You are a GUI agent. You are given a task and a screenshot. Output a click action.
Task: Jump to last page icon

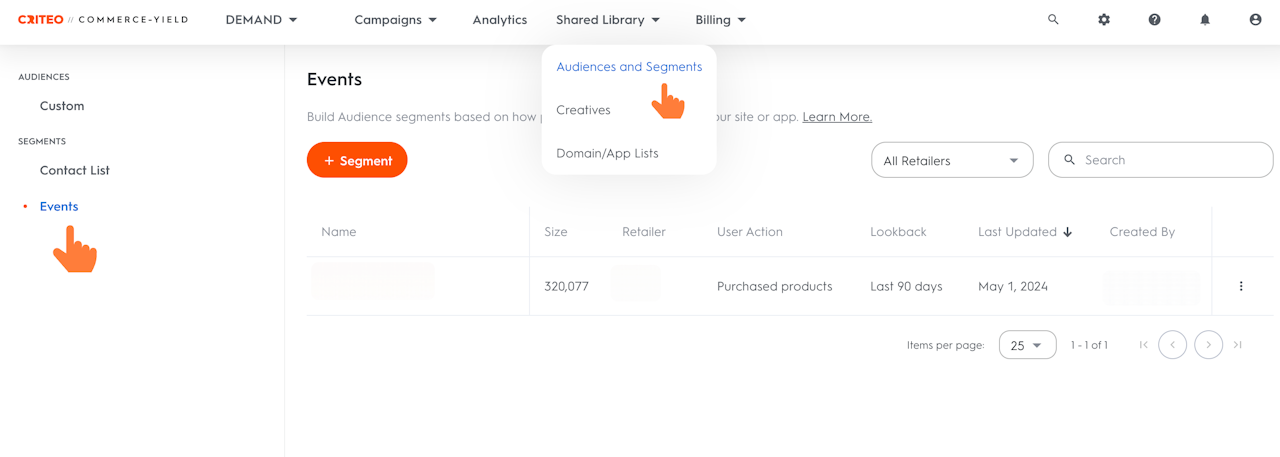coord(1238,345)
